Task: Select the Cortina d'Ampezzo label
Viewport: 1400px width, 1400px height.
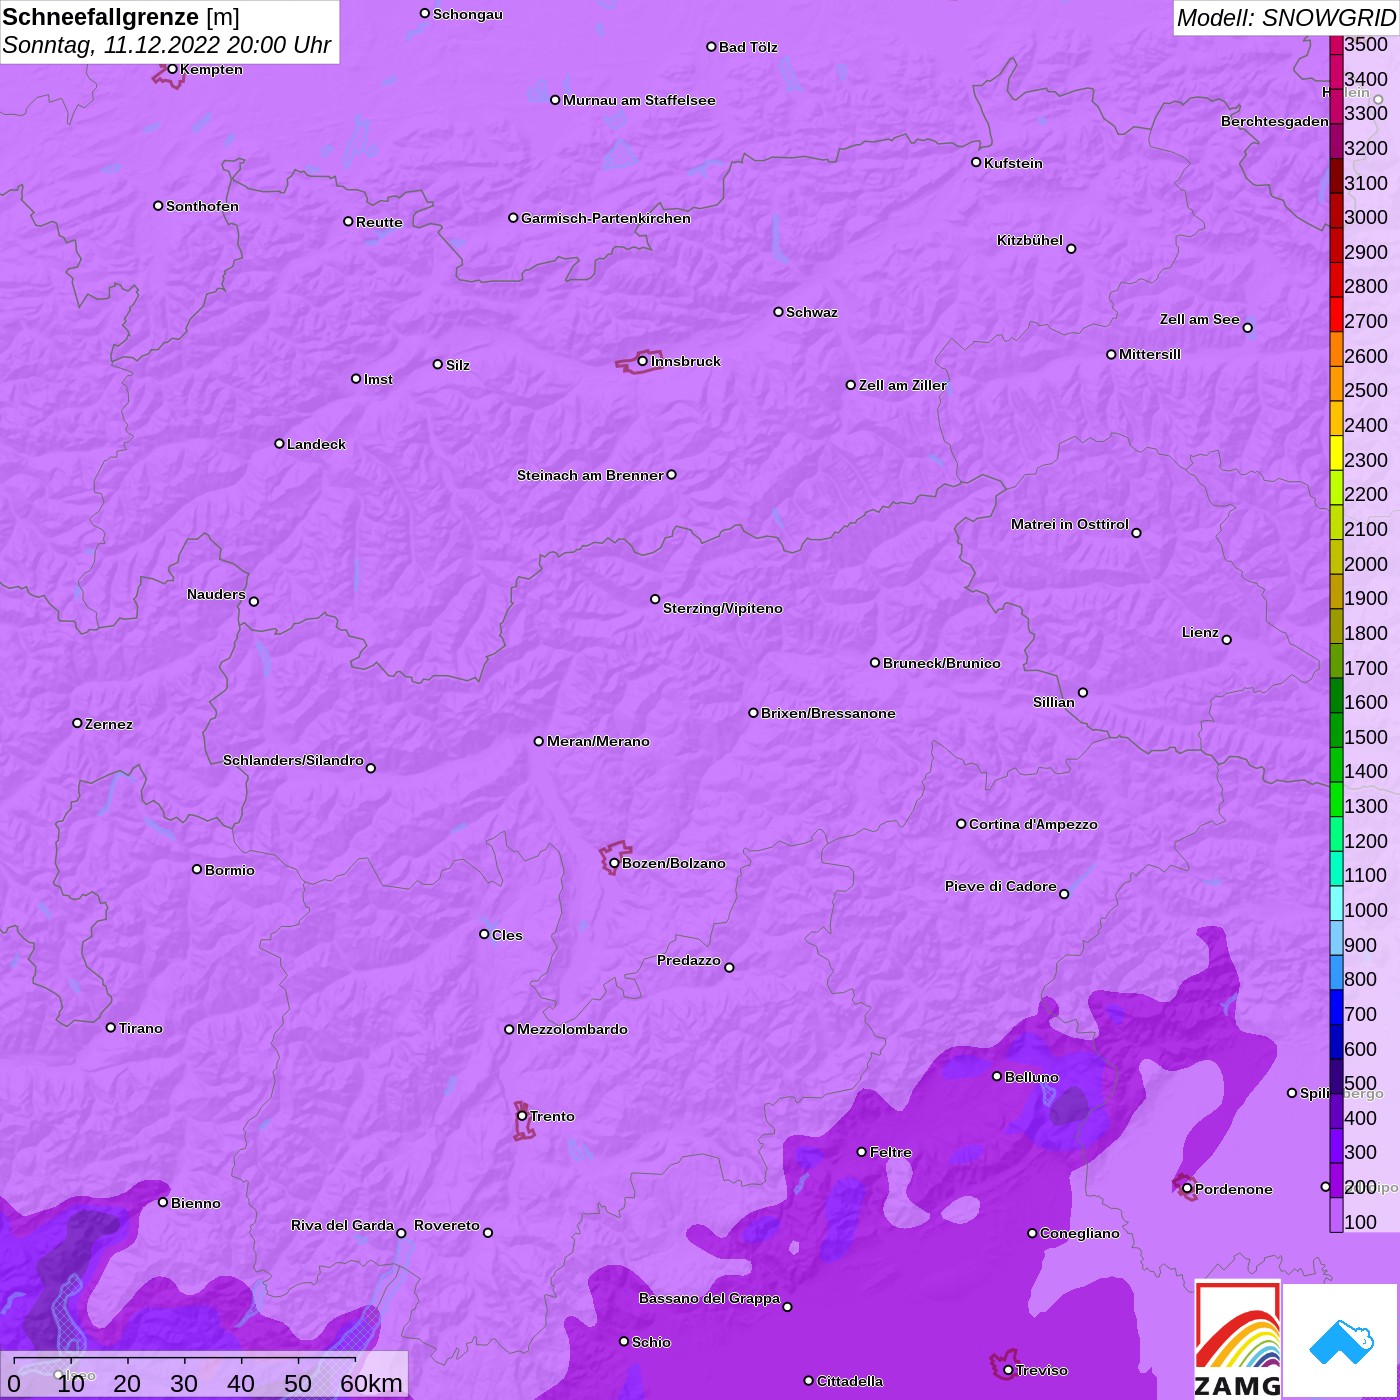Action: coord(1033,824)
